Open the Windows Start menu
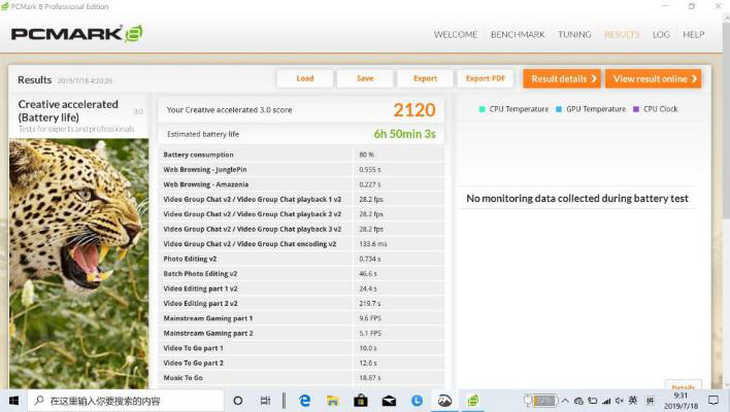The height and width of the screenshot is (412, 730). coord(13,401)
